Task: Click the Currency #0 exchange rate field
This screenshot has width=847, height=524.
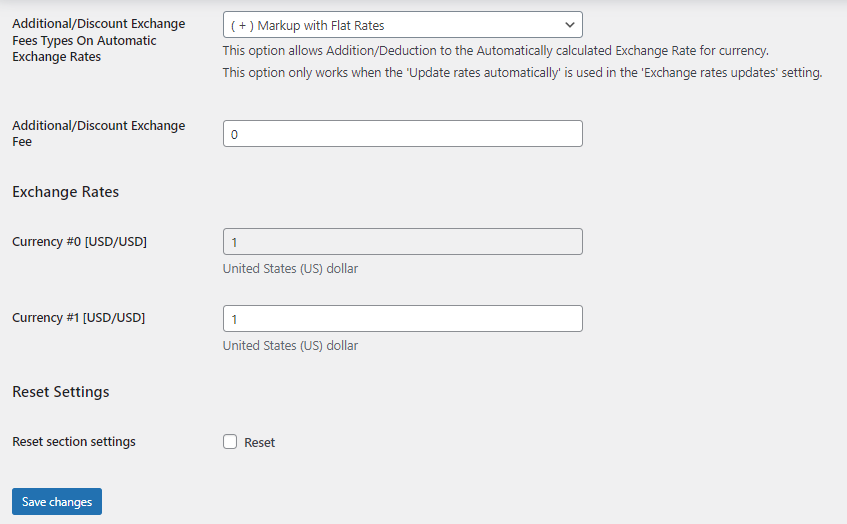Action: click(x=402, y=242)
